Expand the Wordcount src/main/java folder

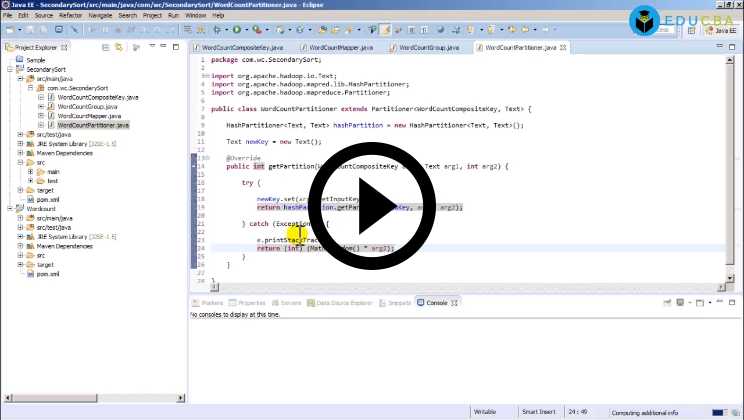coord(20,217)
